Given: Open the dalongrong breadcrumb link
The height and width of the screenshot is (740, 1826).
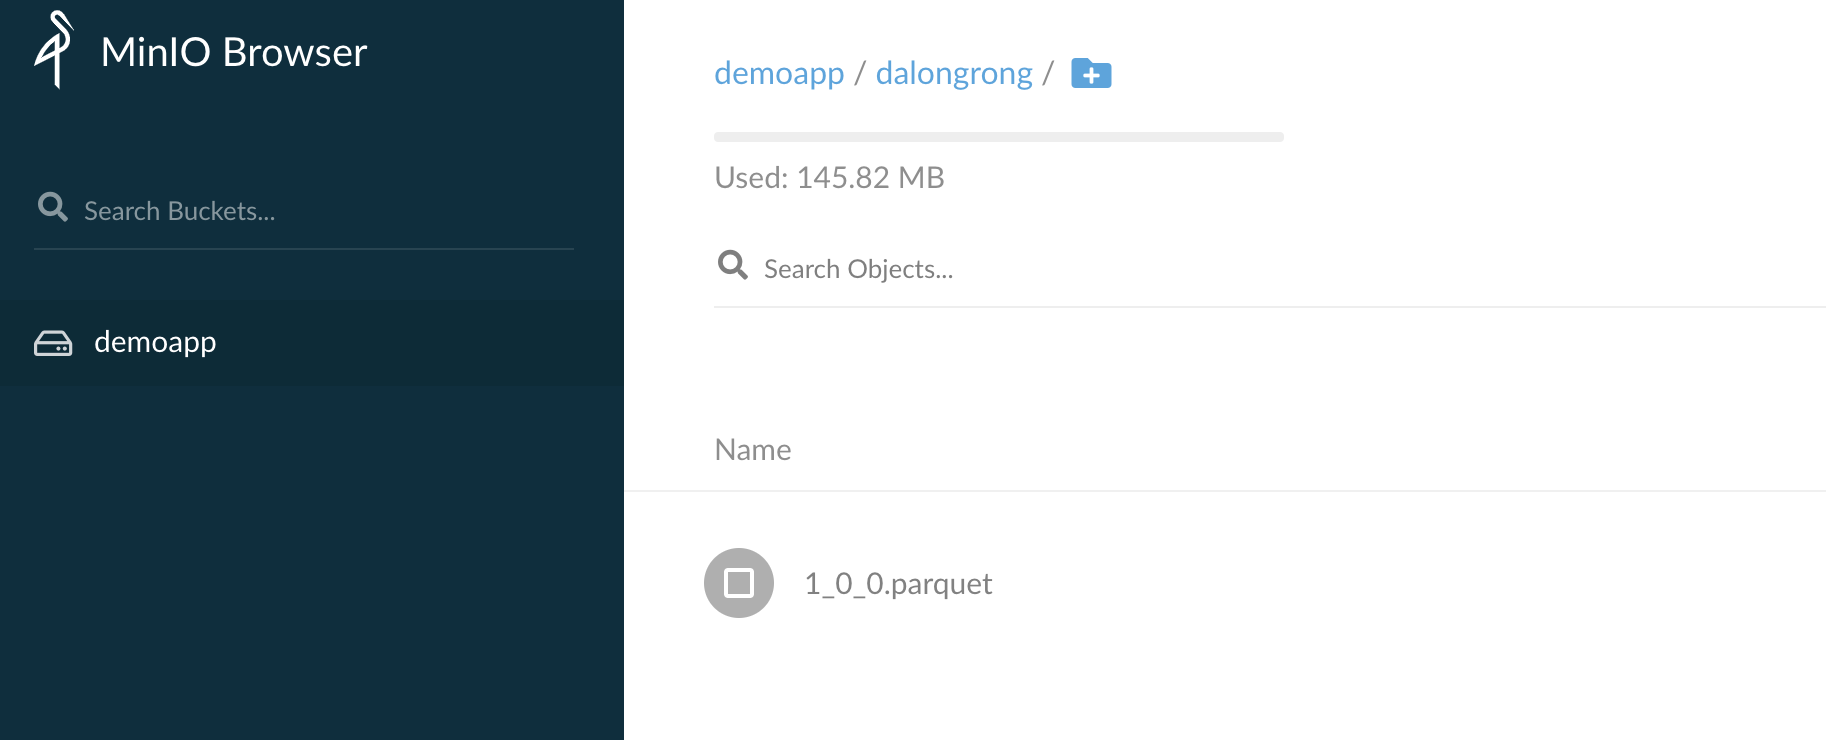Looking at the screenshot, I should coord(954,73).
